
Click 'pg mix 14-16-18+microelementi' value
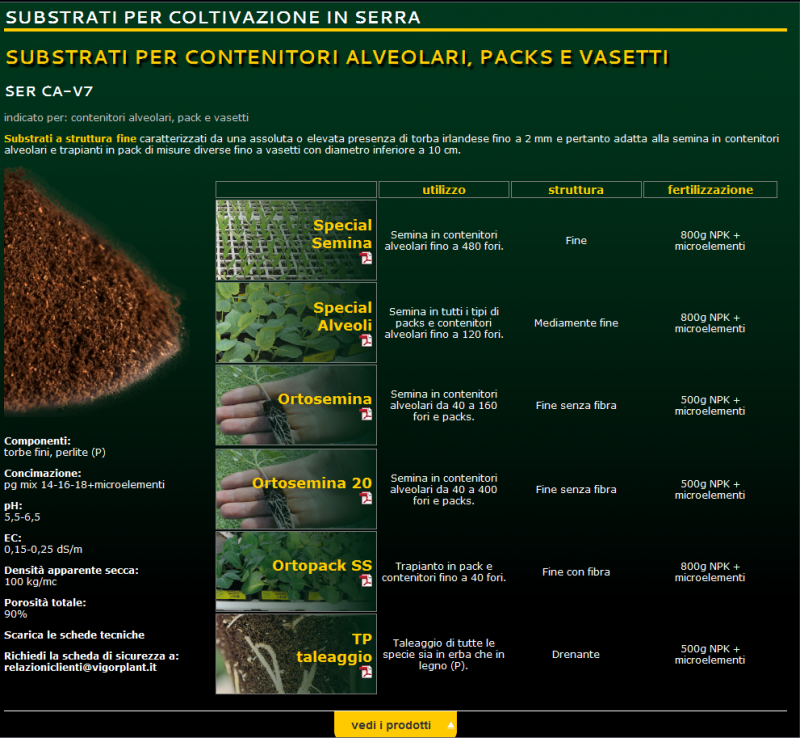84,484
